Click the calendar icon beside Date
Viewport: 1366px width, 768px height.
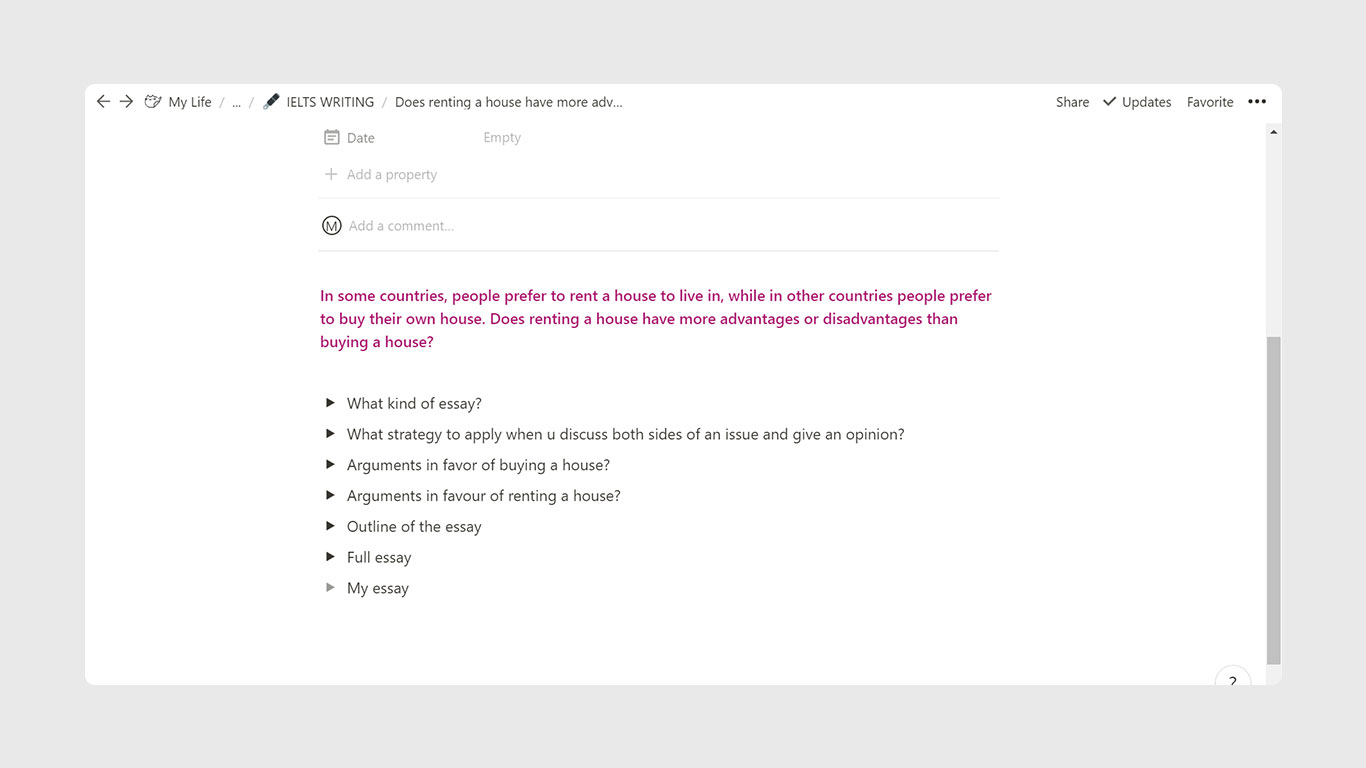coord(332,138)
